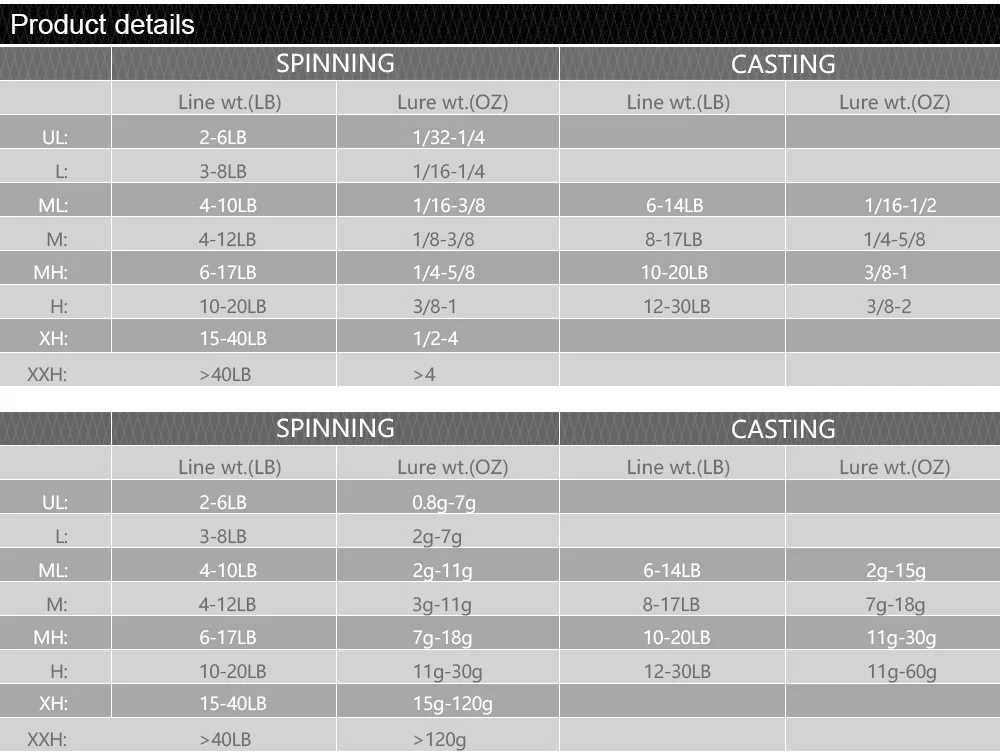Select the 0.8g-7g lure weight cell

click(444, 503)
